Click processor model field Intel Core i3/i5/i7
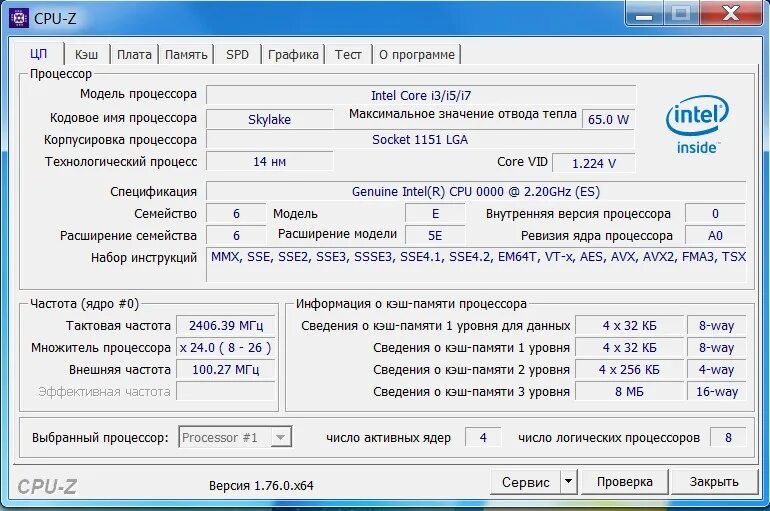Image resolution: width=770 pixels, height=511 pixels. coord(421,95)
